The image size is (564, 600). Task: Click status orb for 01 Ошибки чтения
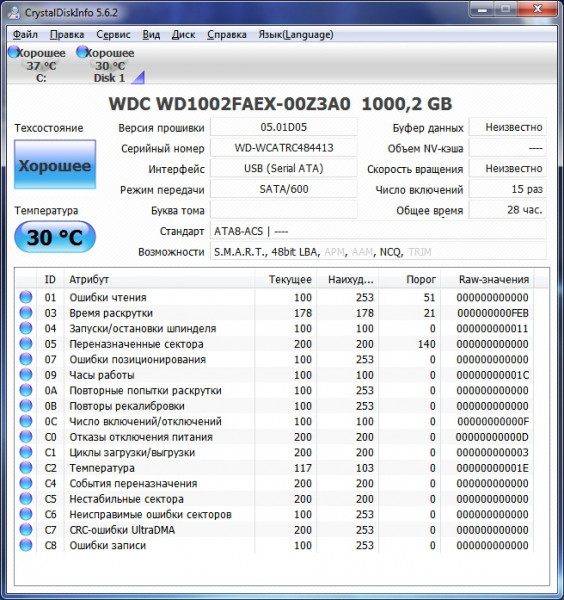(x=26, y=297)
